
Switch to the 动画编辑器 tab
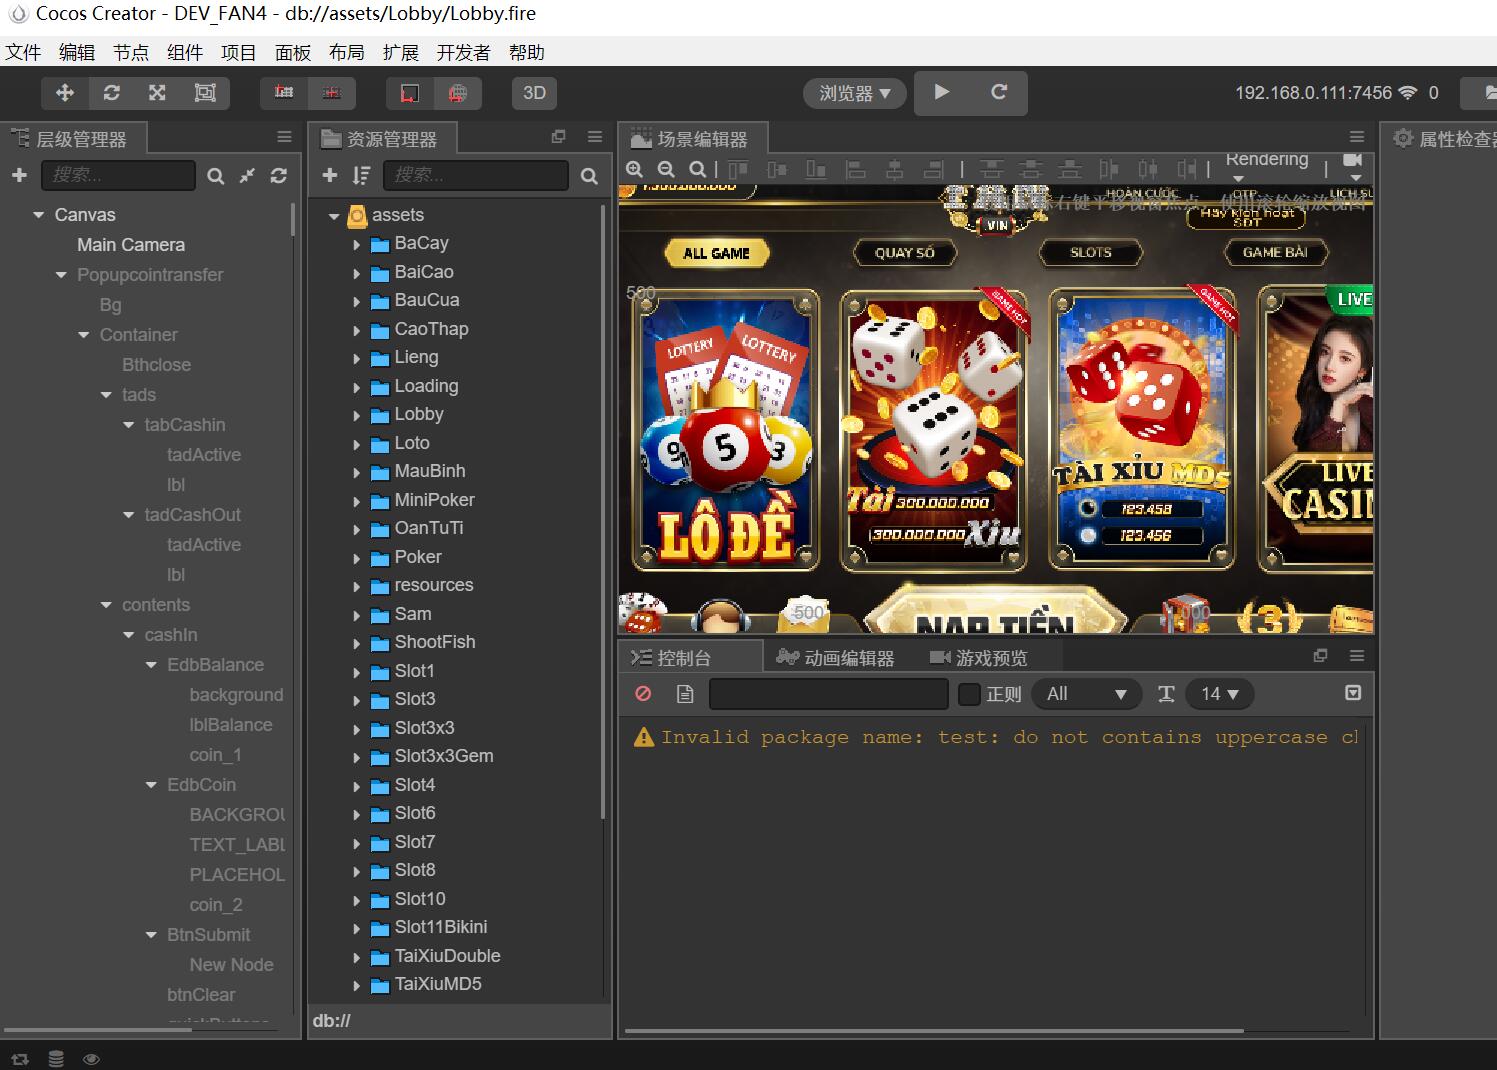pyautogui.click(x=837, y=658)
